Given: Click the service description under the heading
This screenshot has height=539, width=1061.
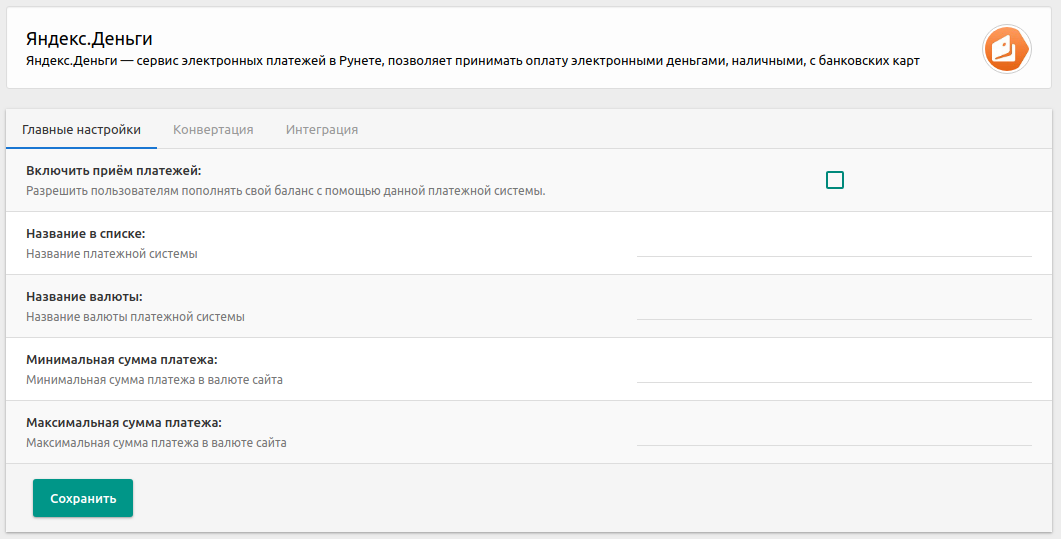Looking at the screenshot, I should 472,61.
